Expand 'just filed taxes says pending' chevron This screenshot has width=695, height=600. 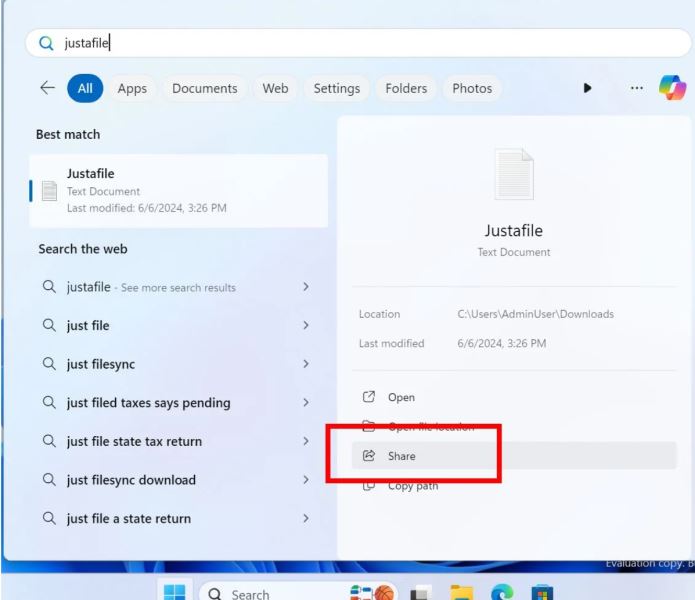click(x=306, y=402)
